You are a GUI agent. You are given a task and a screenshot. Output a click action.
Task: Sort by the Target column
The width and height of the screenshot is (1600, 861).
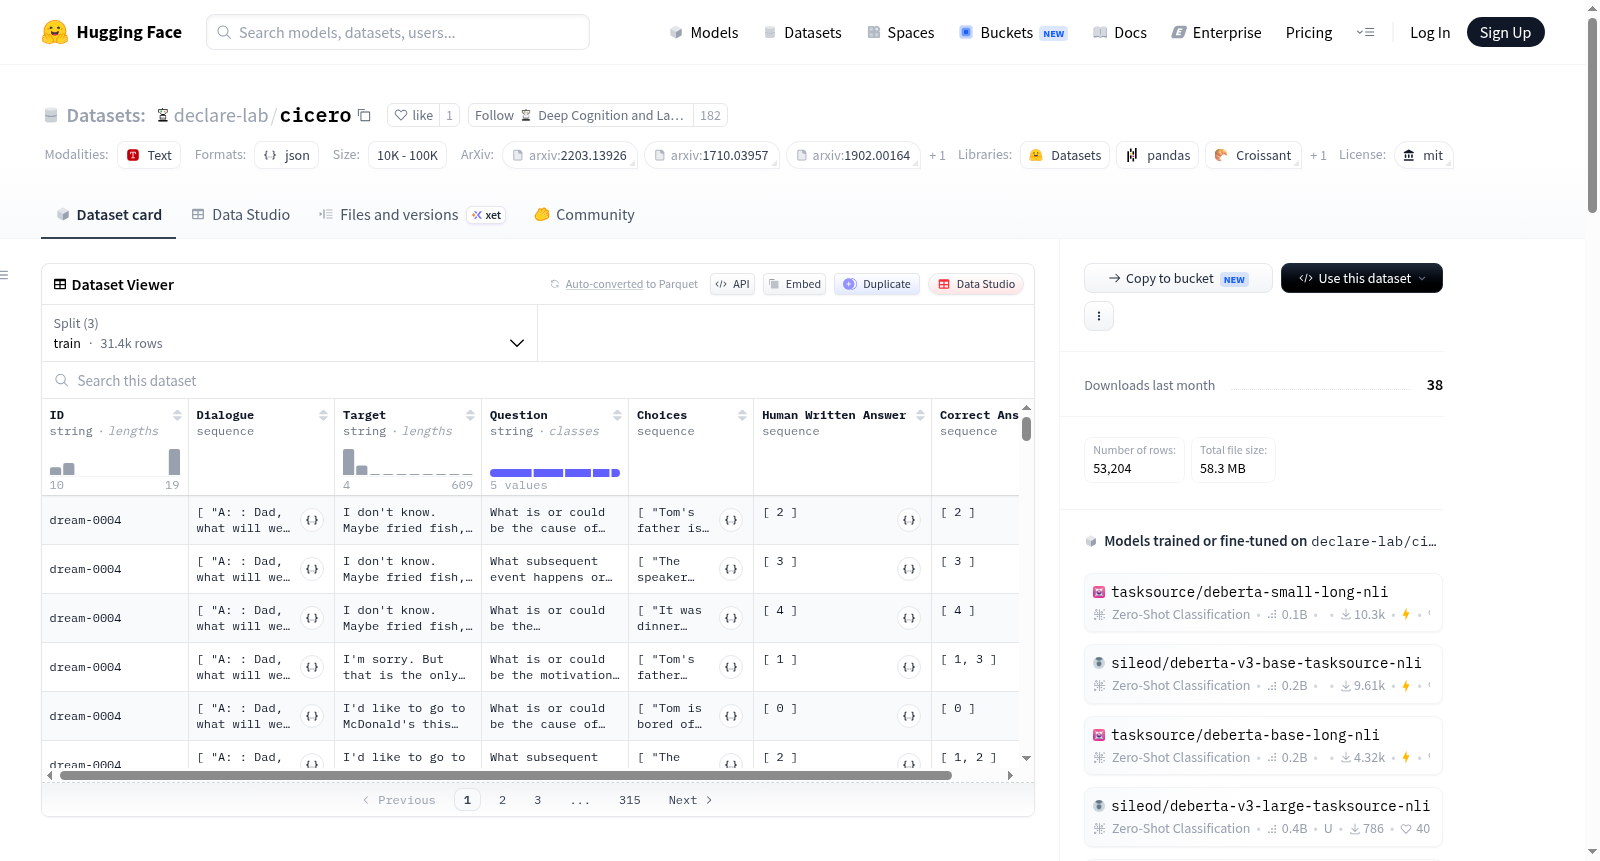(x=470, y=415)
